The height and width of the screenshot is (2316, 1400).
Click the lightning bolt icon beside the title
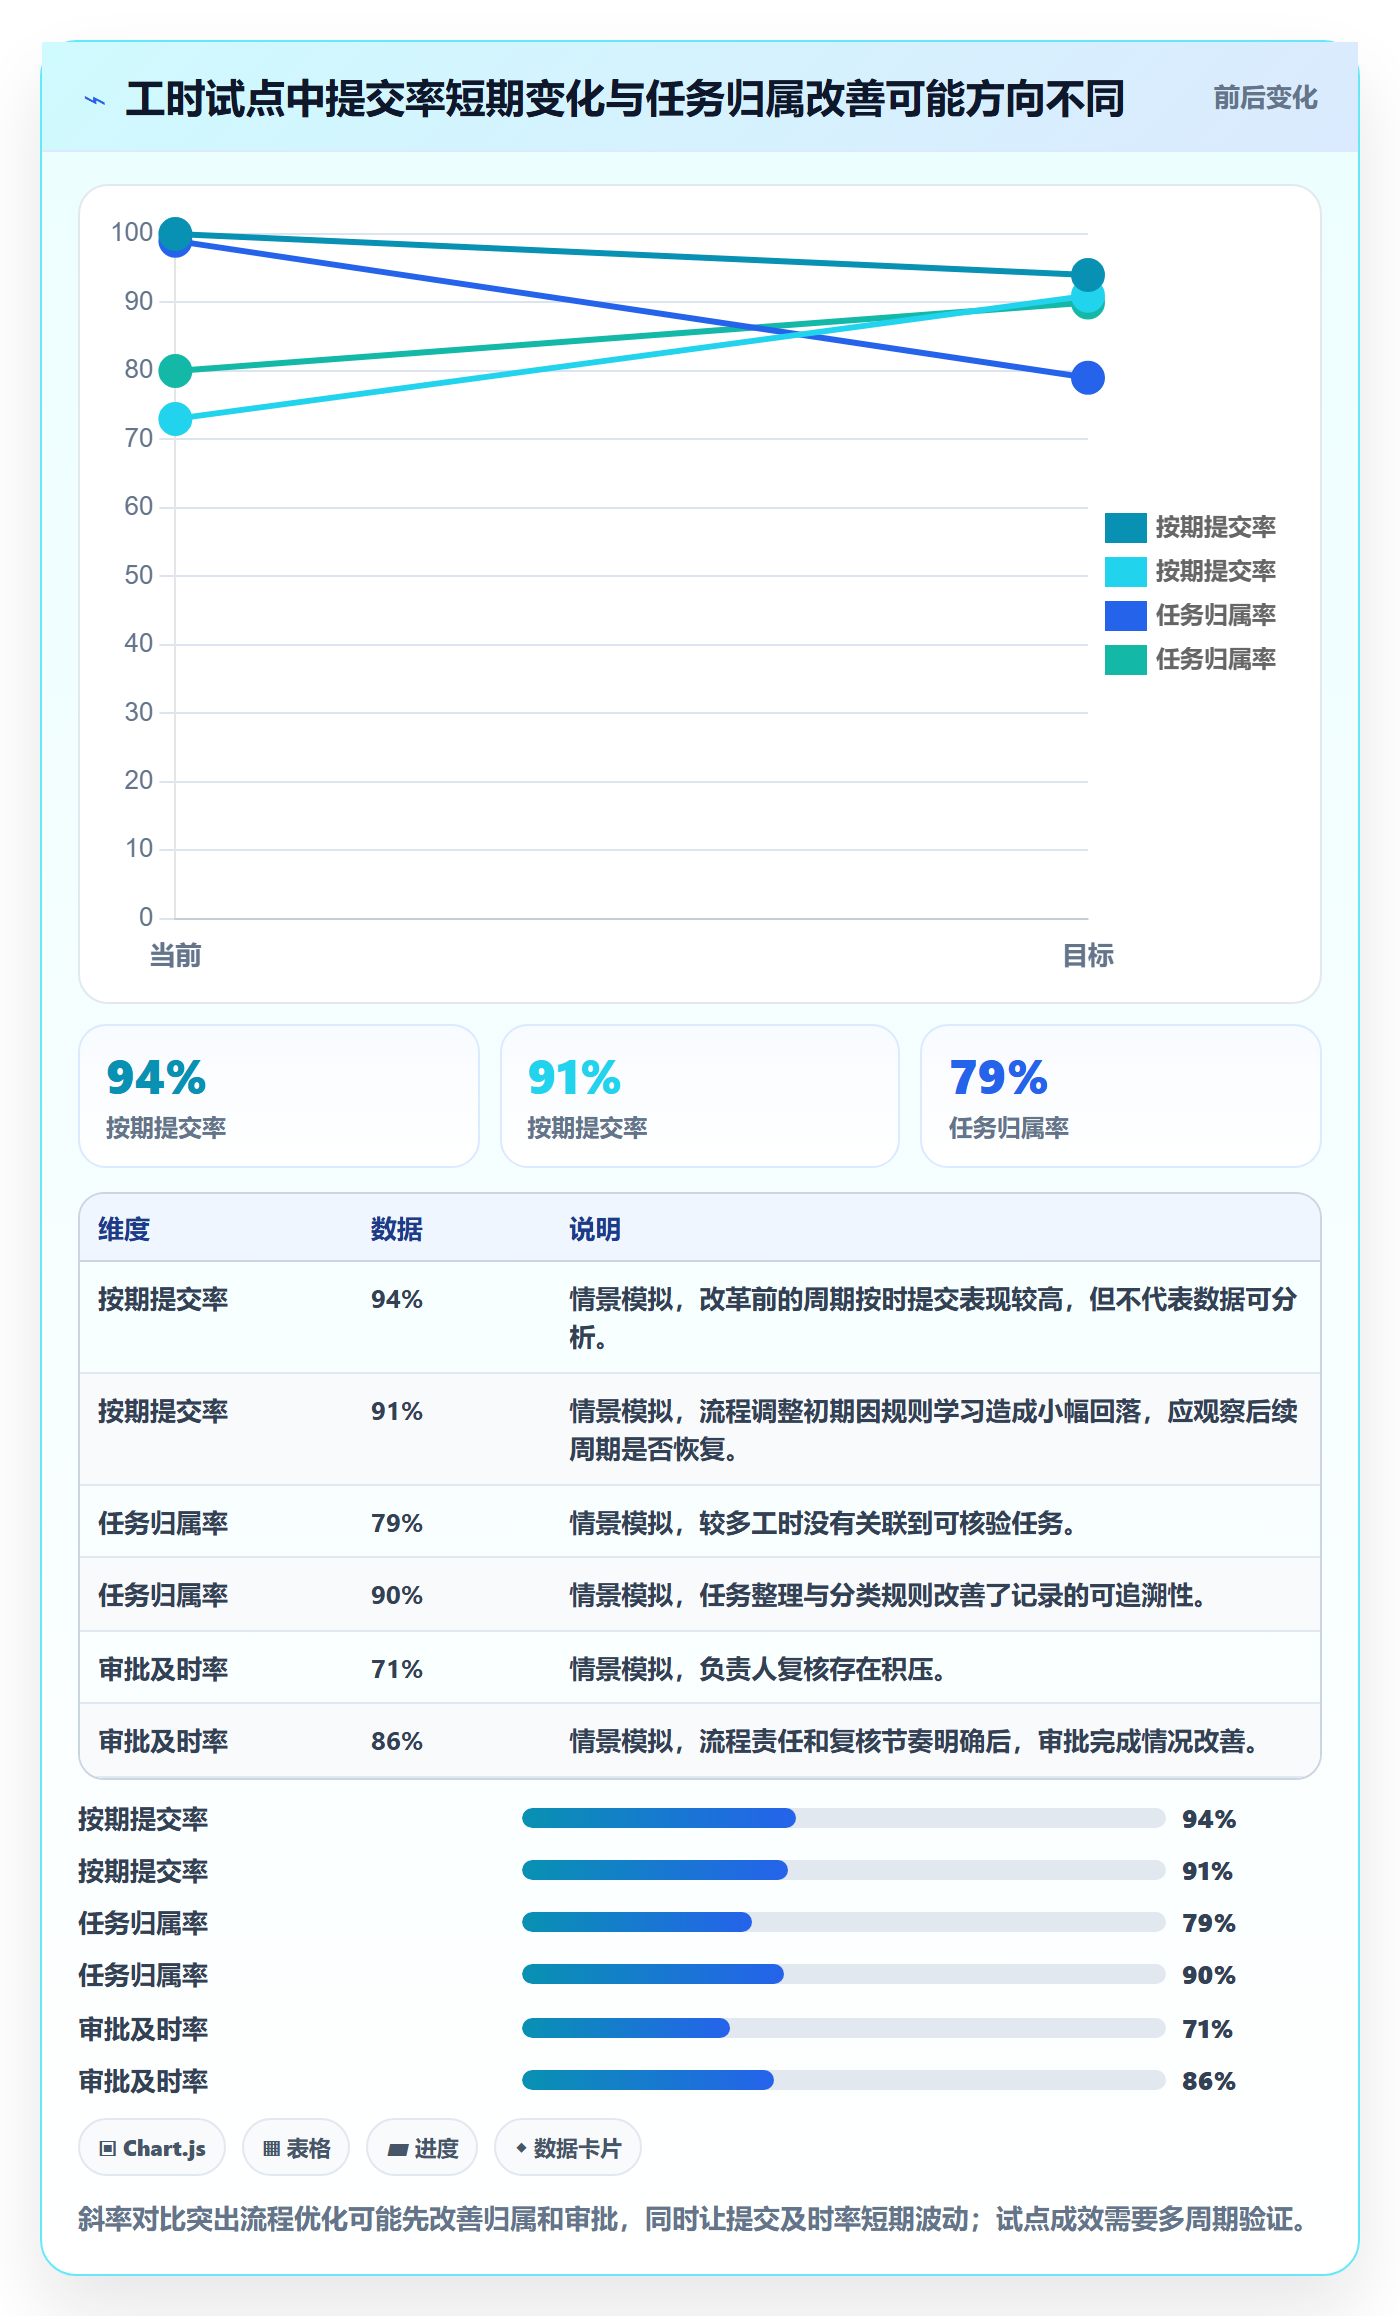(x=95, y=100)
